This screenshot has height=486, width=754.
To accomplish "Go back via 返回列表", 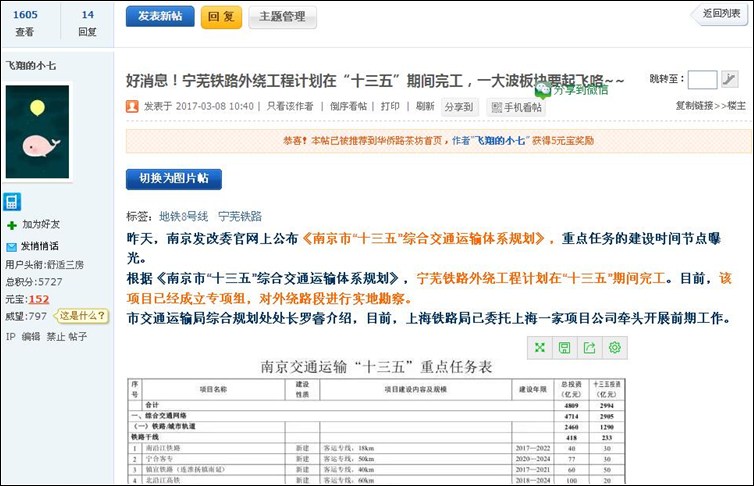I will [x=719, y=14].
